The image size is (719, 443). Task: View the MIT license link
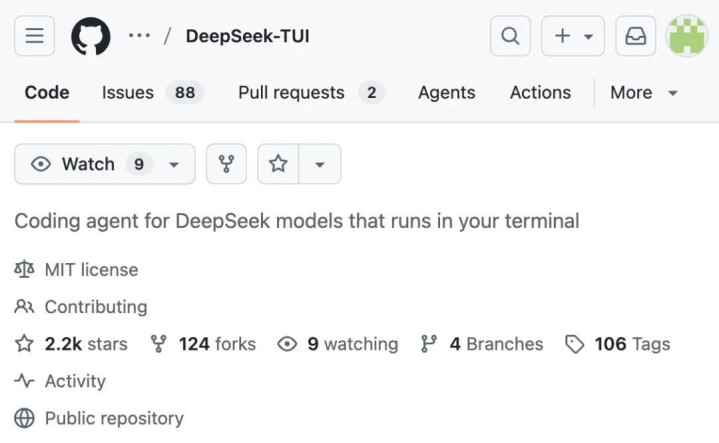click(x=91, y=270)
